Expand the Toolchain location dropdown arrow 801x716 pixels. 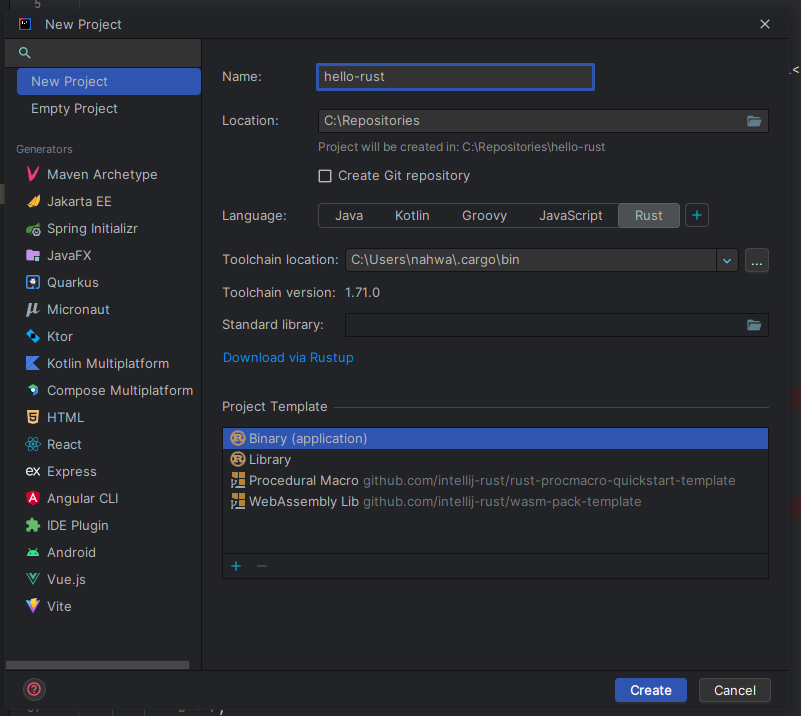coord(727,260)
